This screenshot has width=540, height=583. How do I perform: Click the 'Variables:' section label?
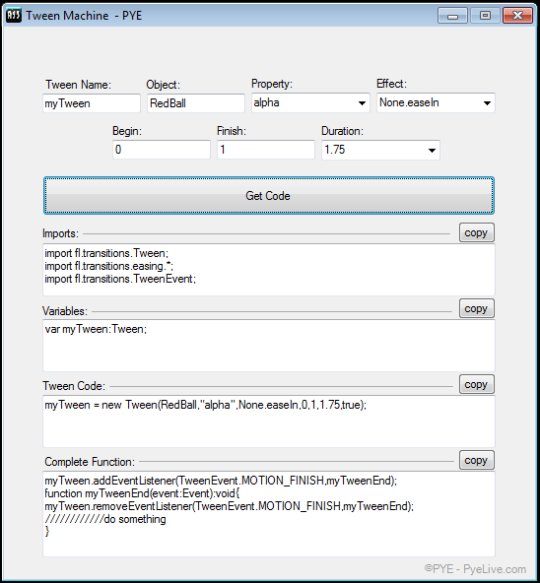pos(65,311)
